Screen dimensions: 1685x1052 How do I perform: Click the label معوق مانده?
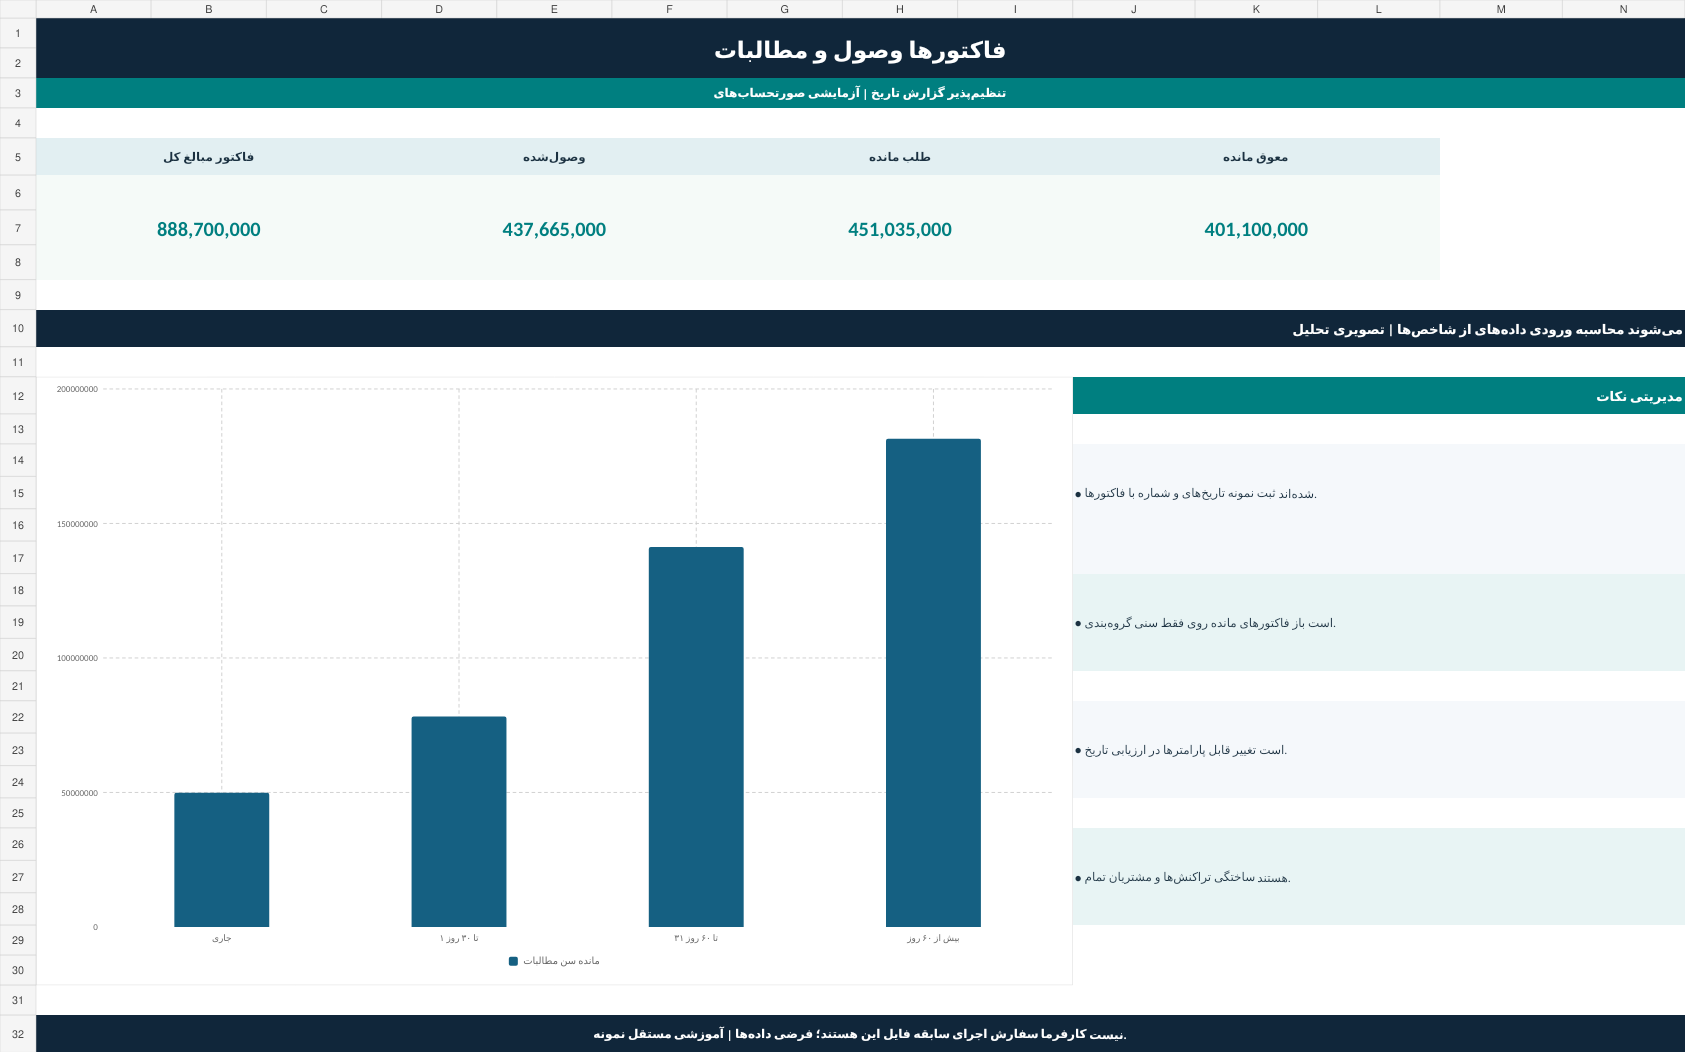point(1256,157)
